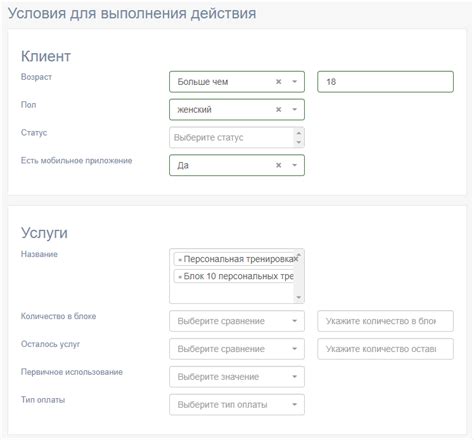Viewport: 474px width, 440px height.
Task: Click the down arrow of the services list scrollbar
Action: (x=299, y=297)
